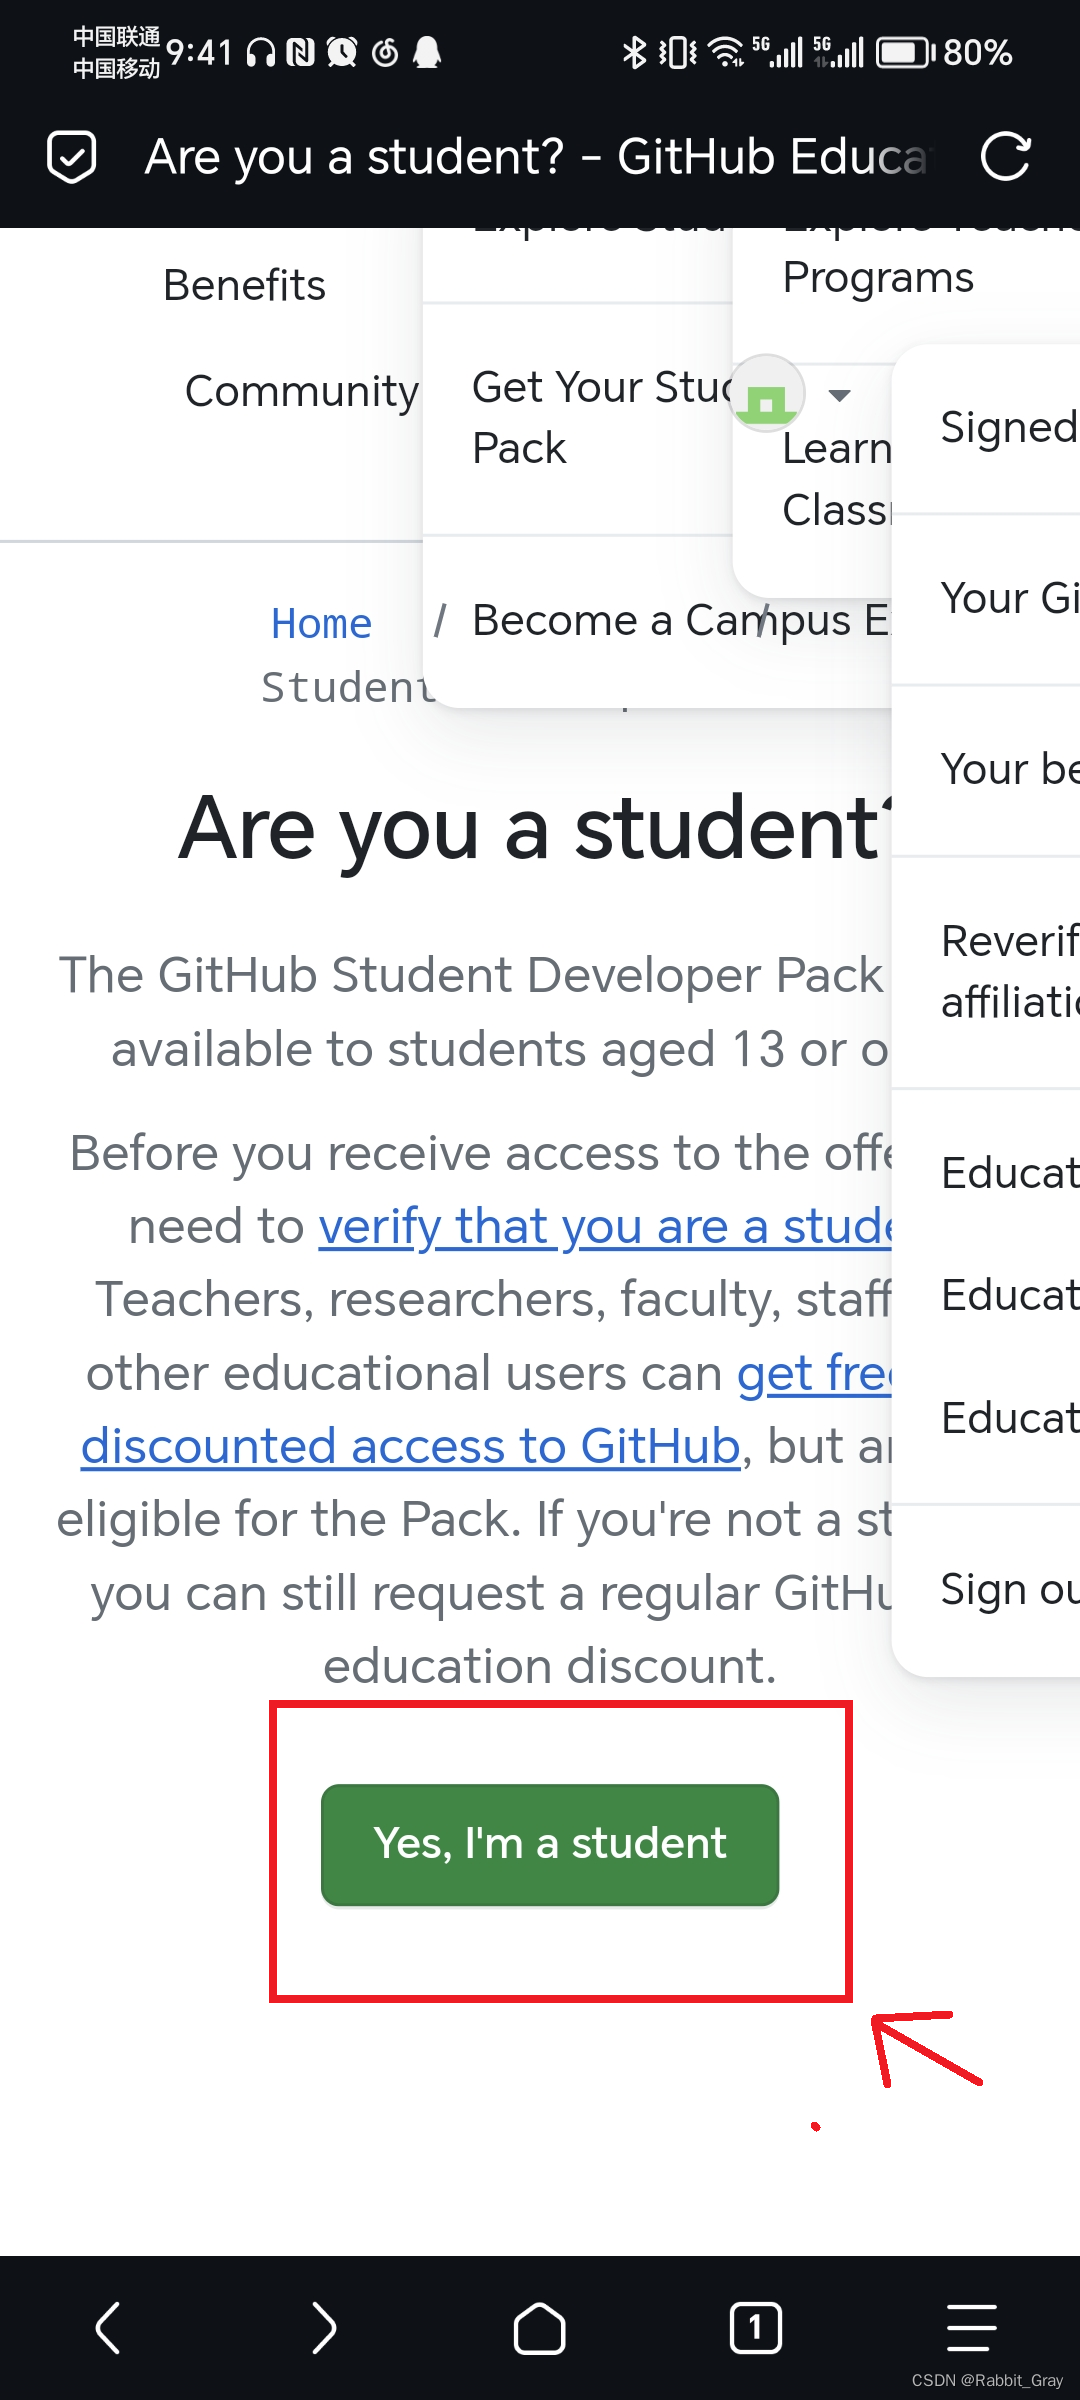Select Get Your Student Pack menu entry

point(578,418)
